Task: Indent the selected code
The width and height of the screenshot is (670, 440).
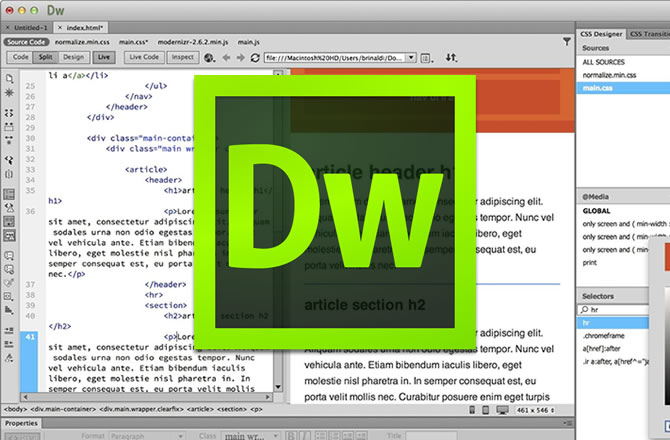Action: coord(9,330)
